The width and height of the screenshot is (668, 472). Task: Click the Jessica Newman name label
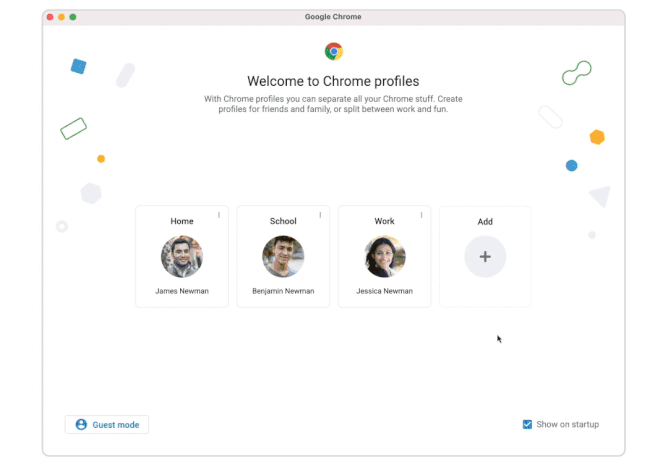point(385,291)
